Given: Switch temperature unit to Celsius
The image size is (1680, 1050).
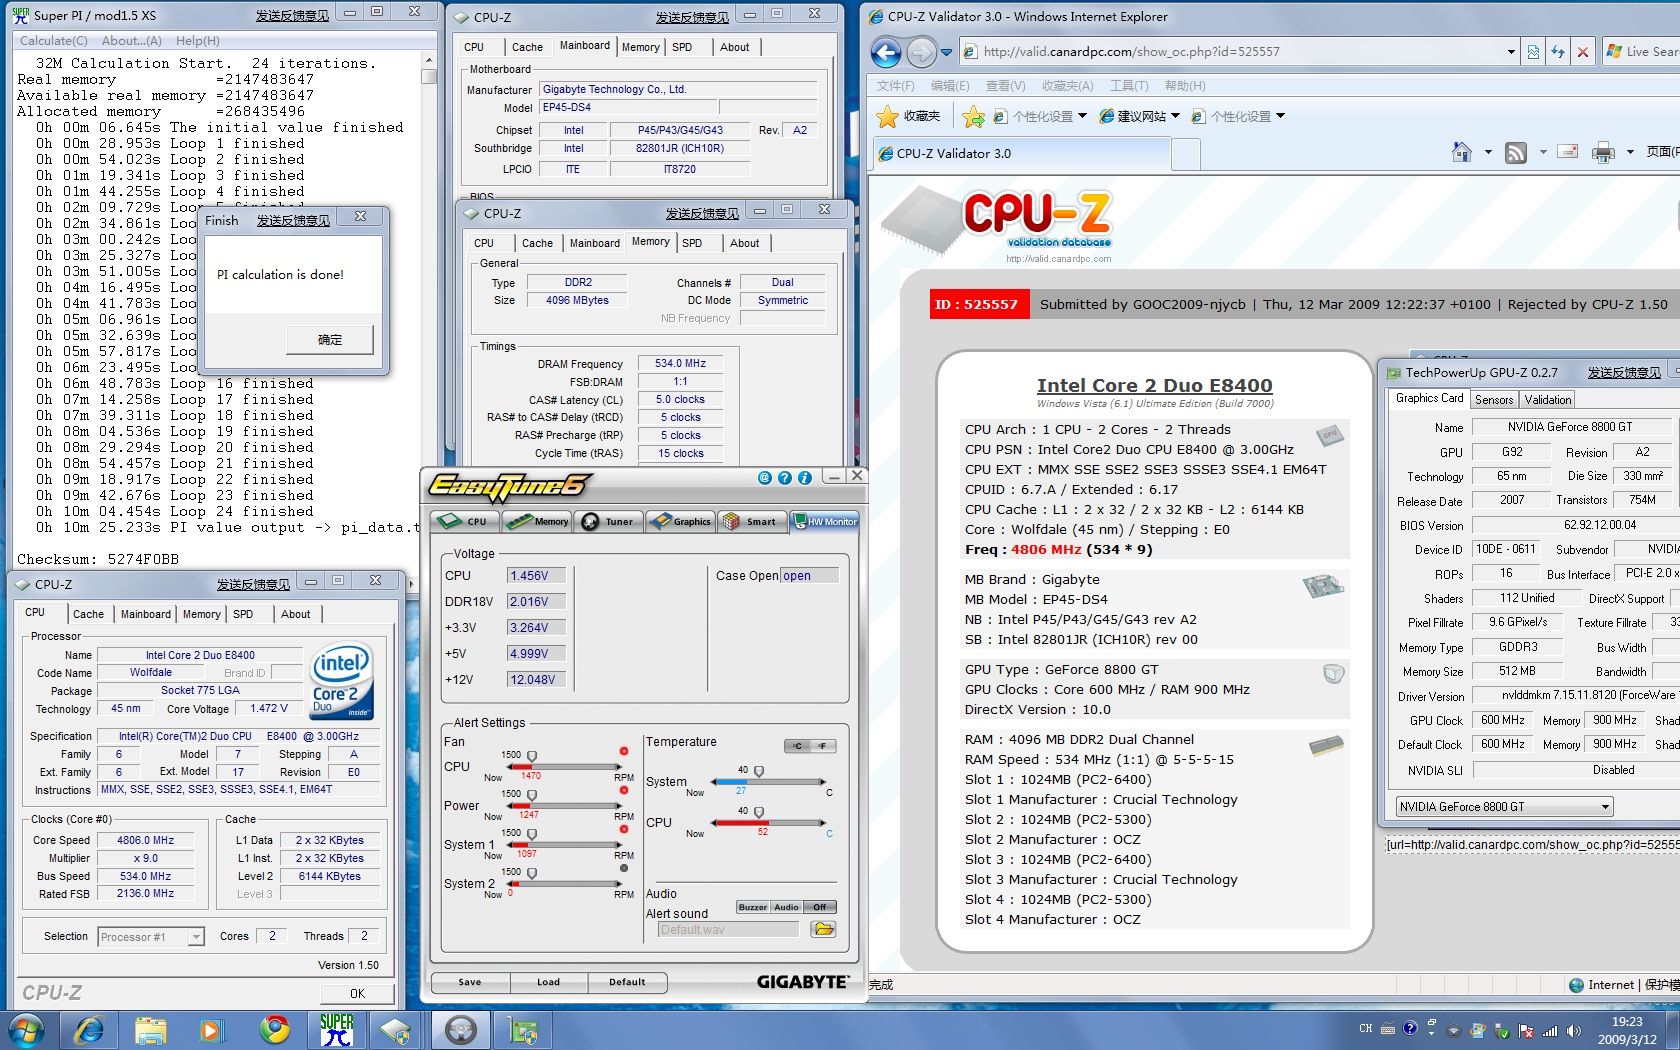Looking at the screenshot, I should [797, 746].
